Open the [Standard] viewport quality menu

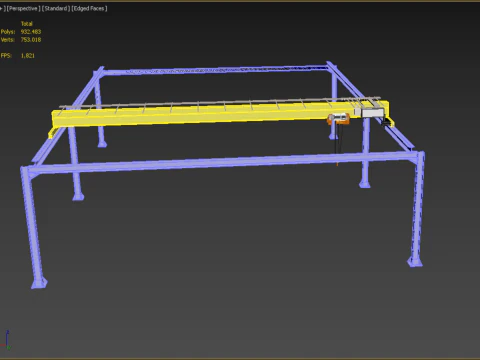pos(56,8)
